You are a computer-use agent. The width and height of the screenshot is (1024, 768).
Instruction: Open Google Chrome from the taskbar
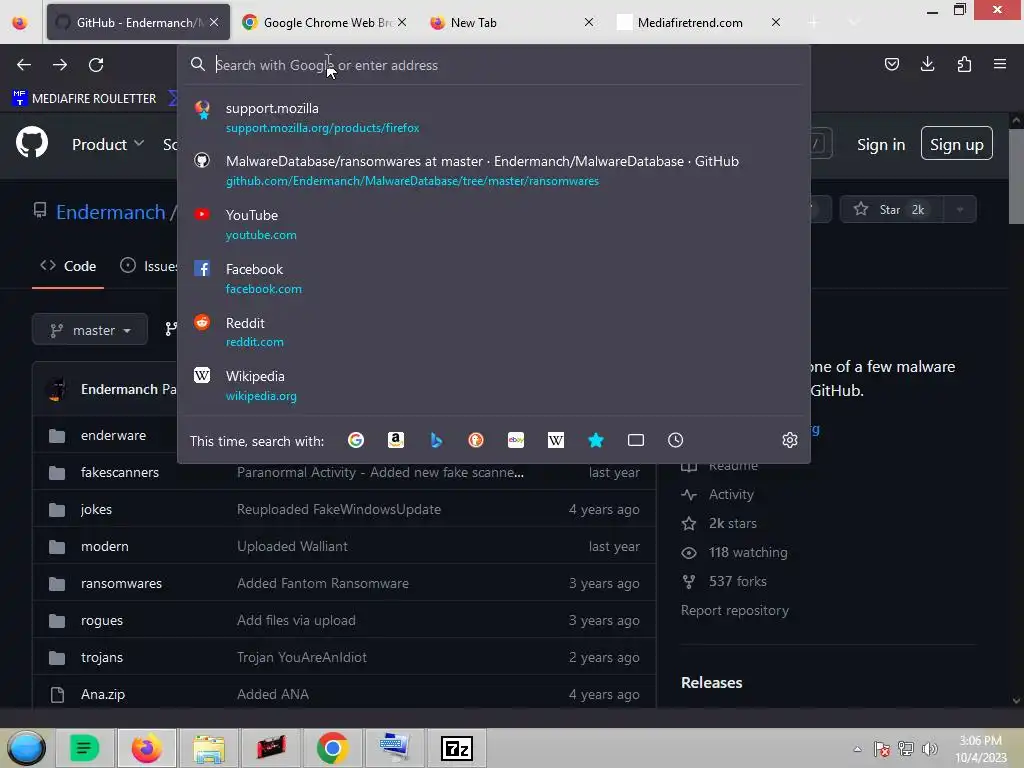click(332, 748)
